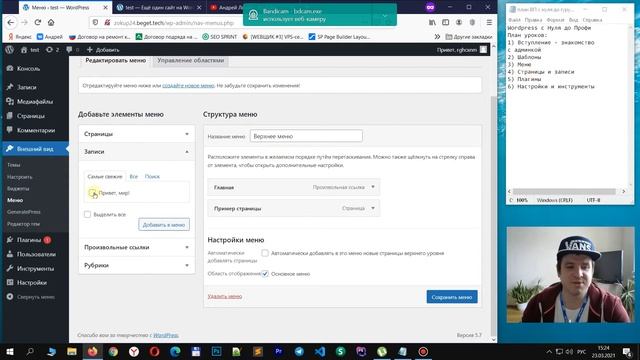Show hidden system tray icons

point(549,351)
